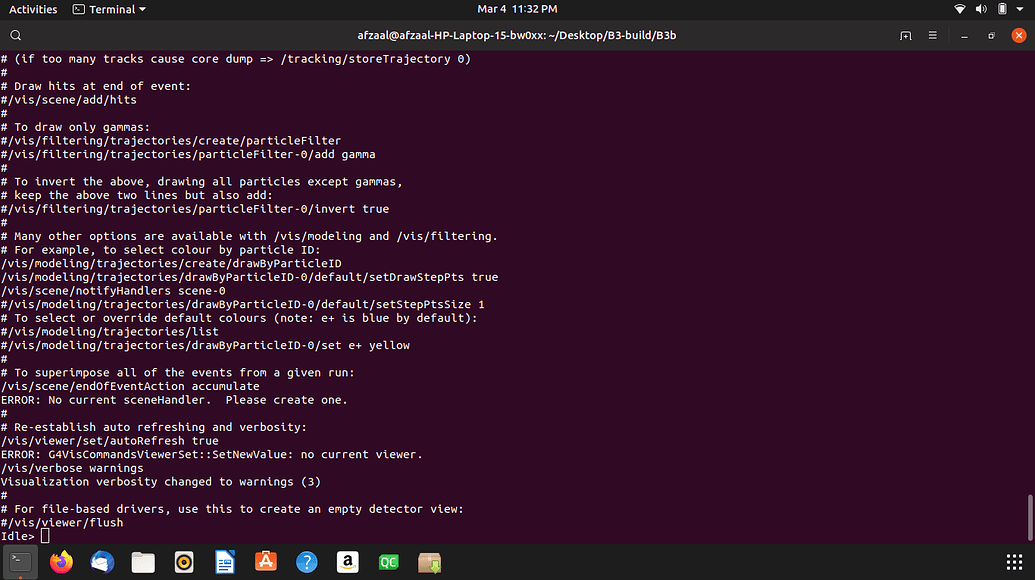Screen dimensions: 1035x580
Task: Click the volume speaker icon
Action: pos(981,9)
